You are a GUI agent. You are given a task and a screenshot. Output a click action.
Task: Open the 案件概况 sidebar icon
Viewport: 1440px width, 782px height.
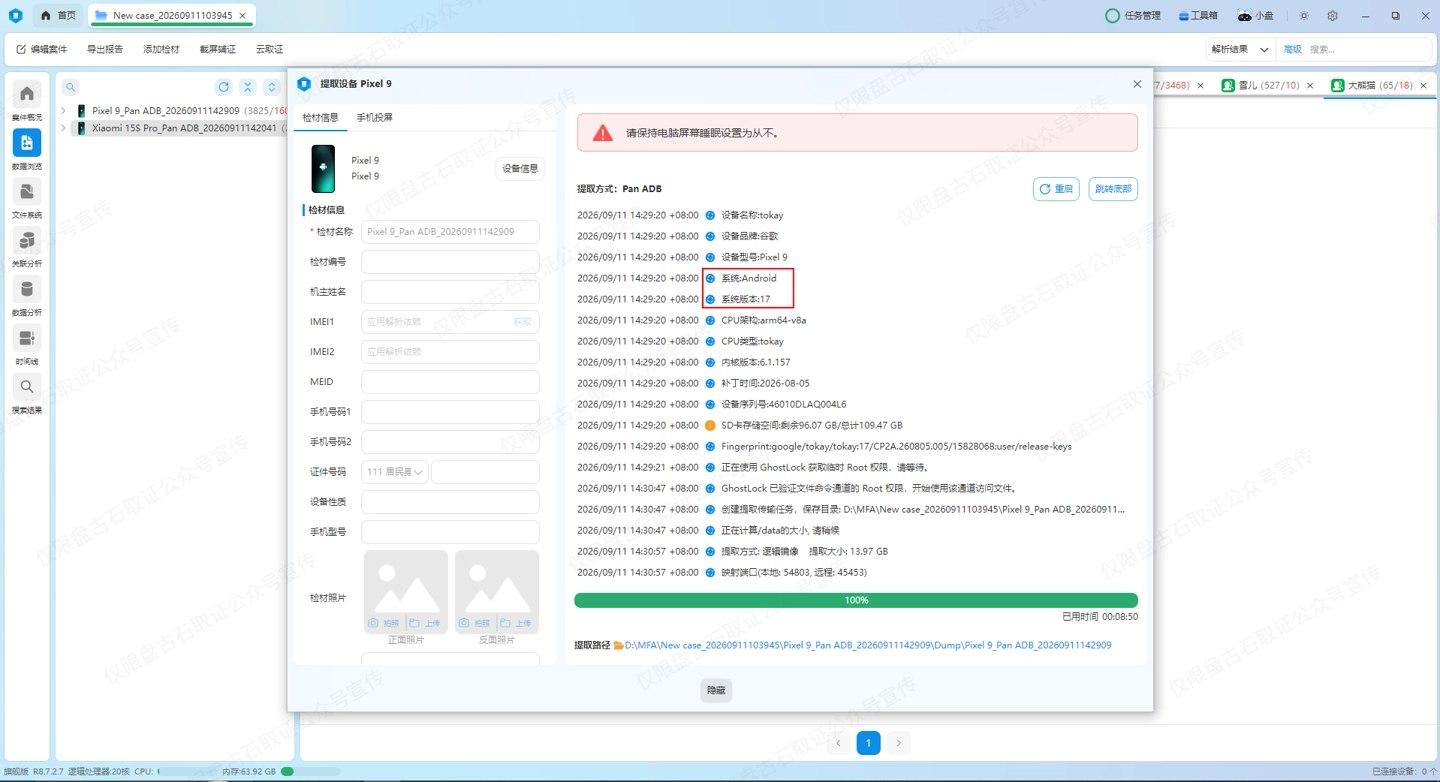click(x=27, y=94)
